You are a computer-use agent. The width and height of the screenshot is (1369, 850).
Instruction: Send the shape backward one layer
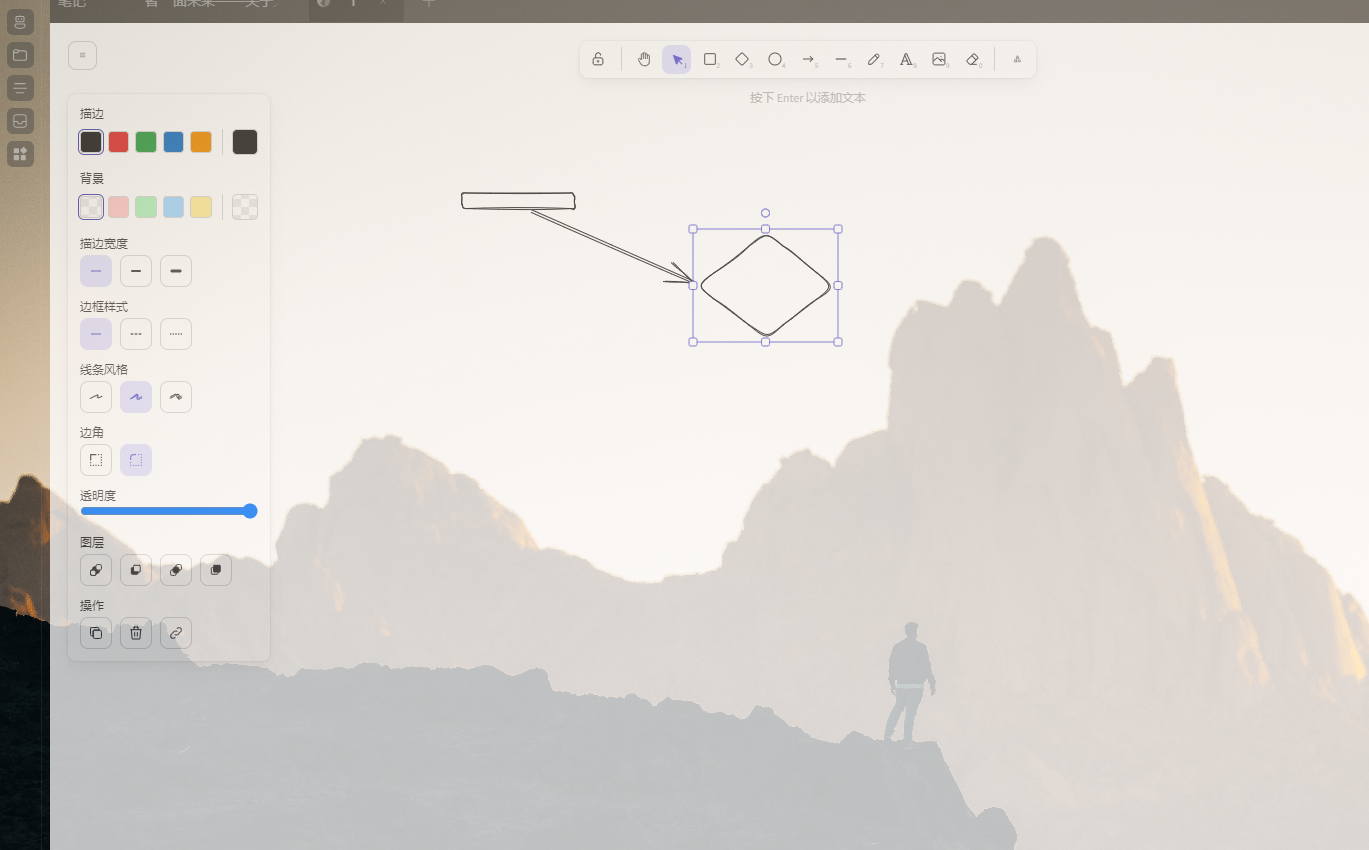(x=136, y=570)
